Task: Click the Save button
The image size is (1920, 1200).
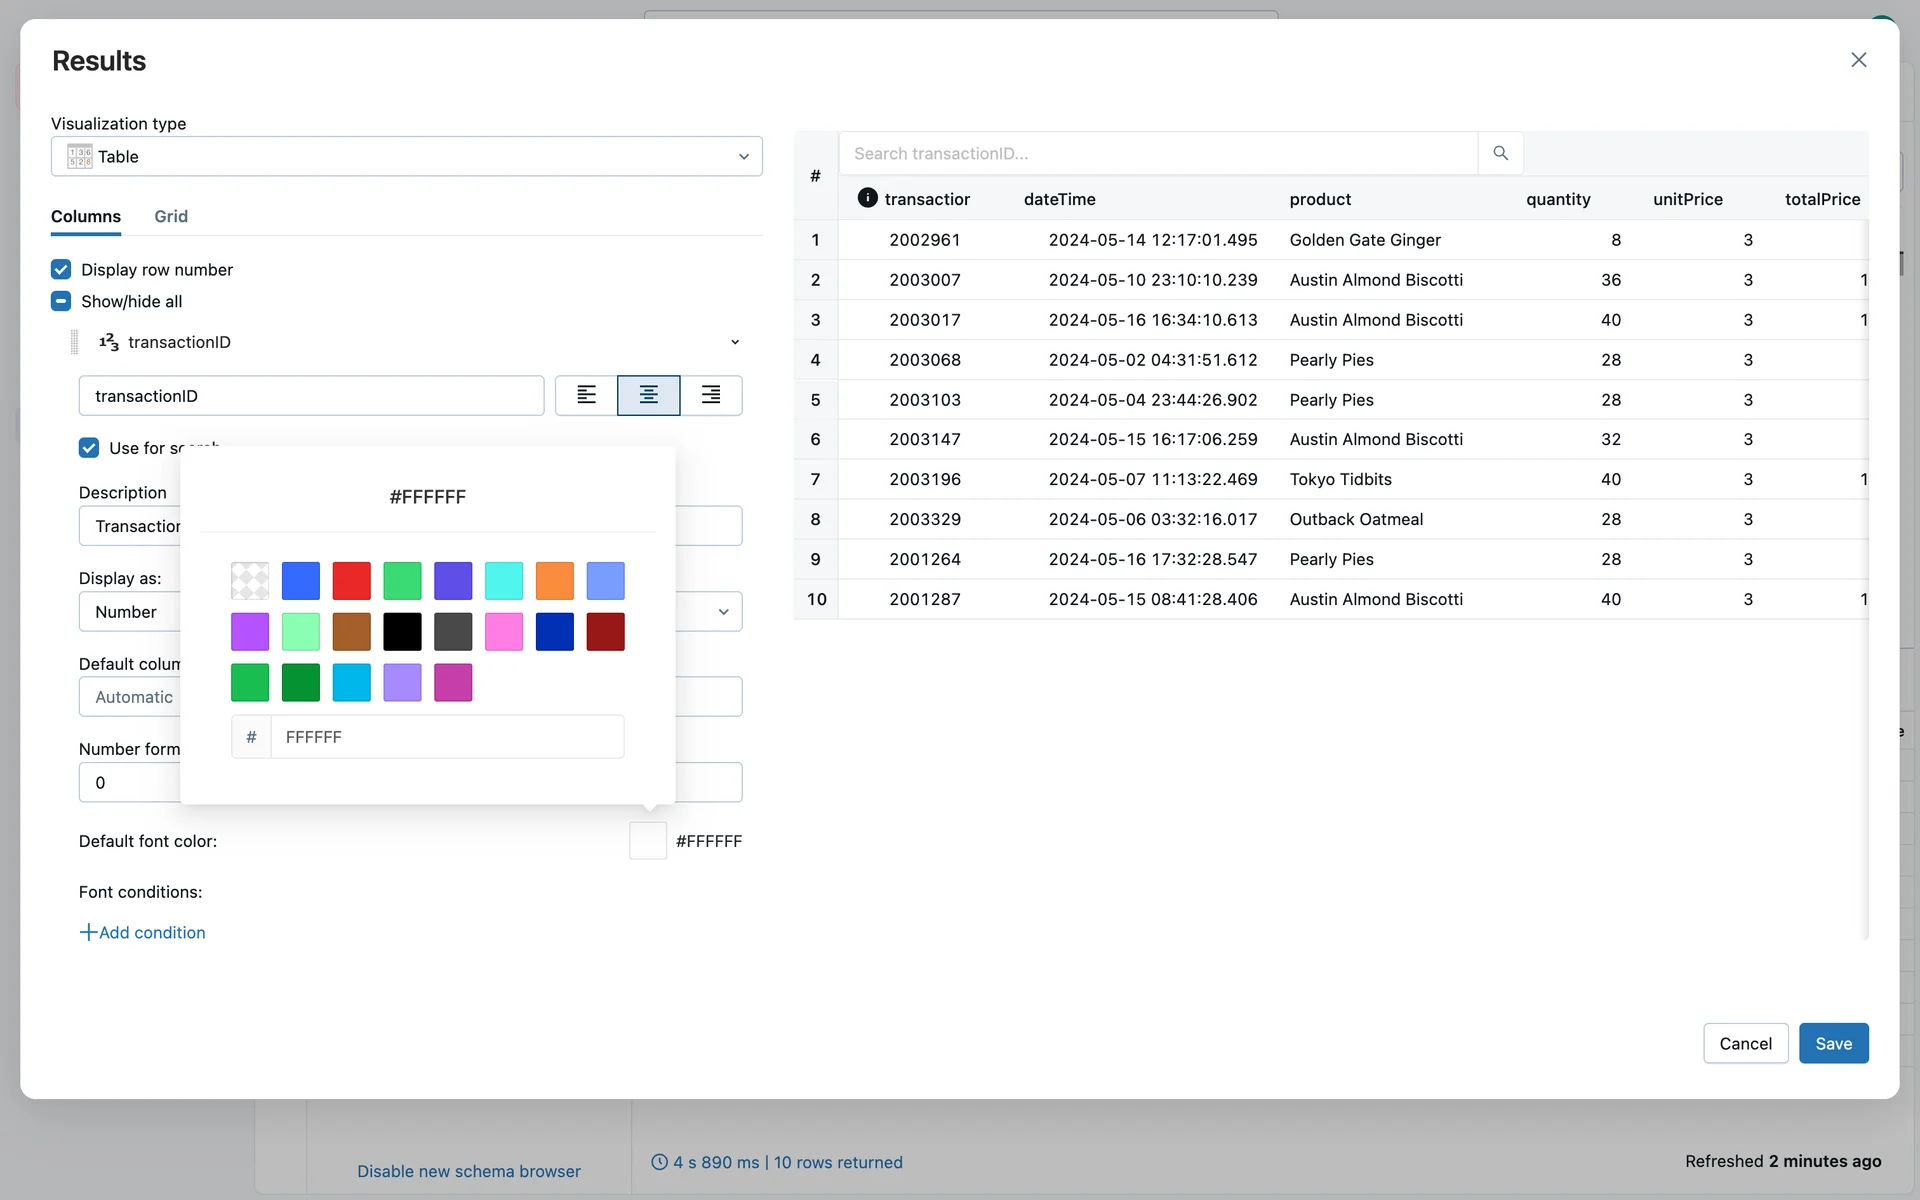Action: pos(1833,1043)
